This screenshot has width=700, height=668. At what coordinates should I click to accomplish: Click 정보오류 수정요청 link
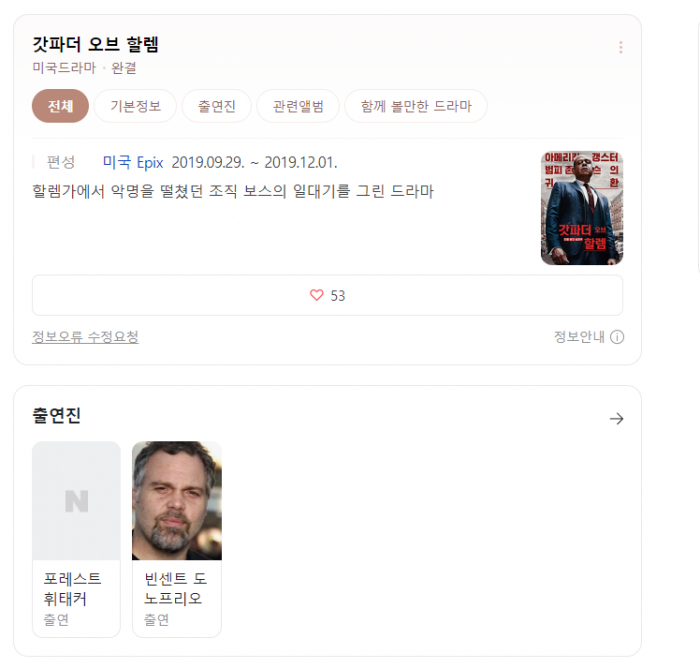pyautogui.click(x=85, y=337)
